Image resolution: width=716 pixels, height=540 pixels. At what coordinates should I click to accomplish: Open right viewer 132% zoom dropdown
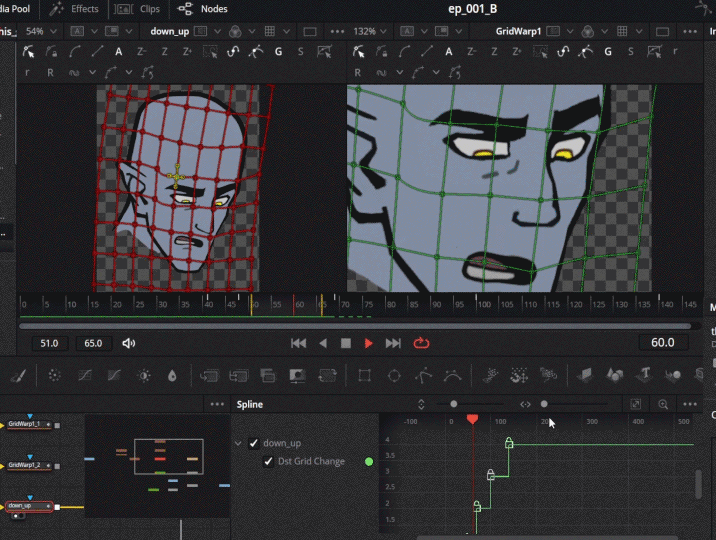pos(369,31)
